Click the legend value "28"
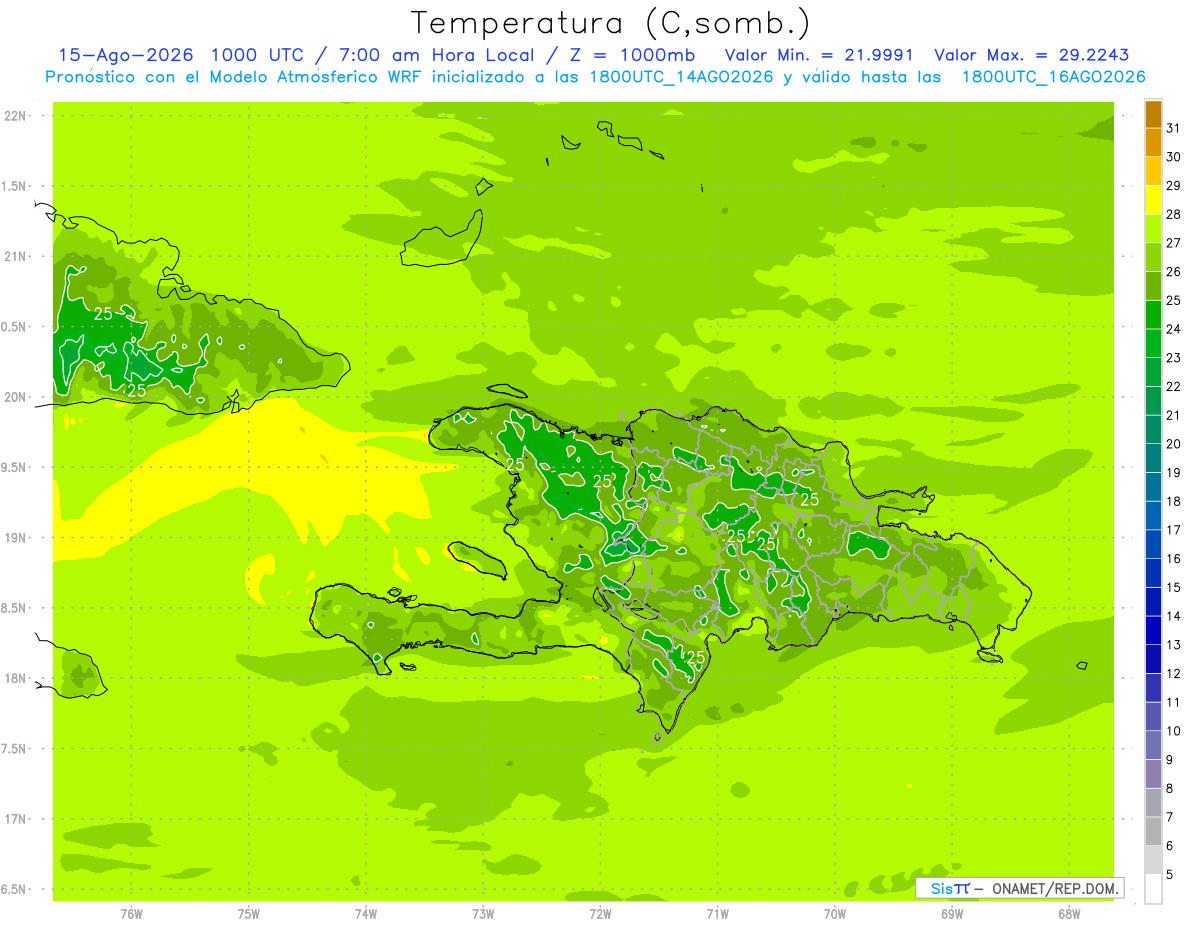This screenshot has height=927, width=1200. click(1174, 214)
